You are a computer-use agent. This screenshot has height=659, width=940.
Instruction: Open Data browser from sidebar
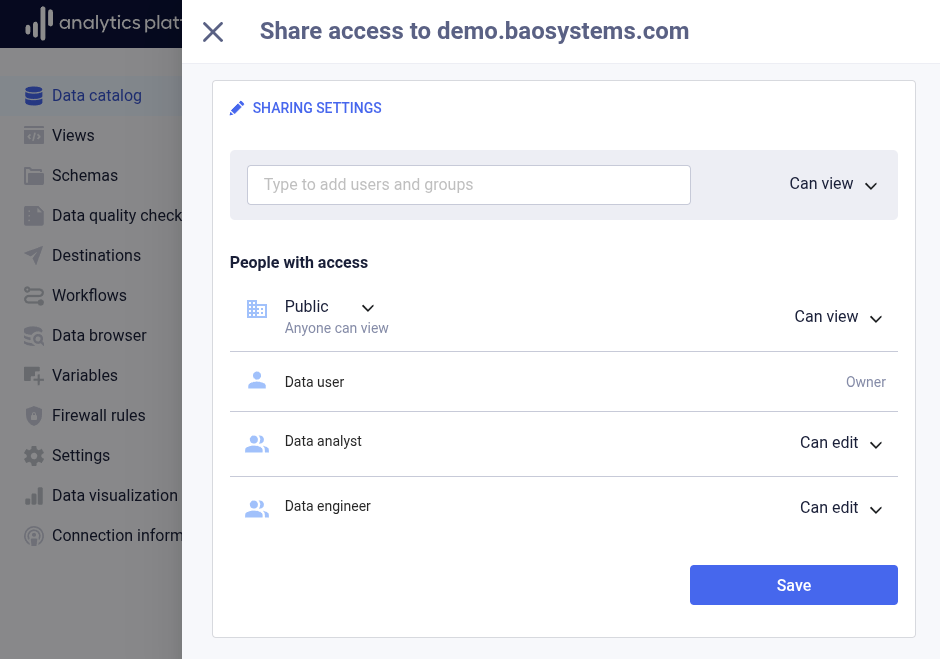point(99,336)
